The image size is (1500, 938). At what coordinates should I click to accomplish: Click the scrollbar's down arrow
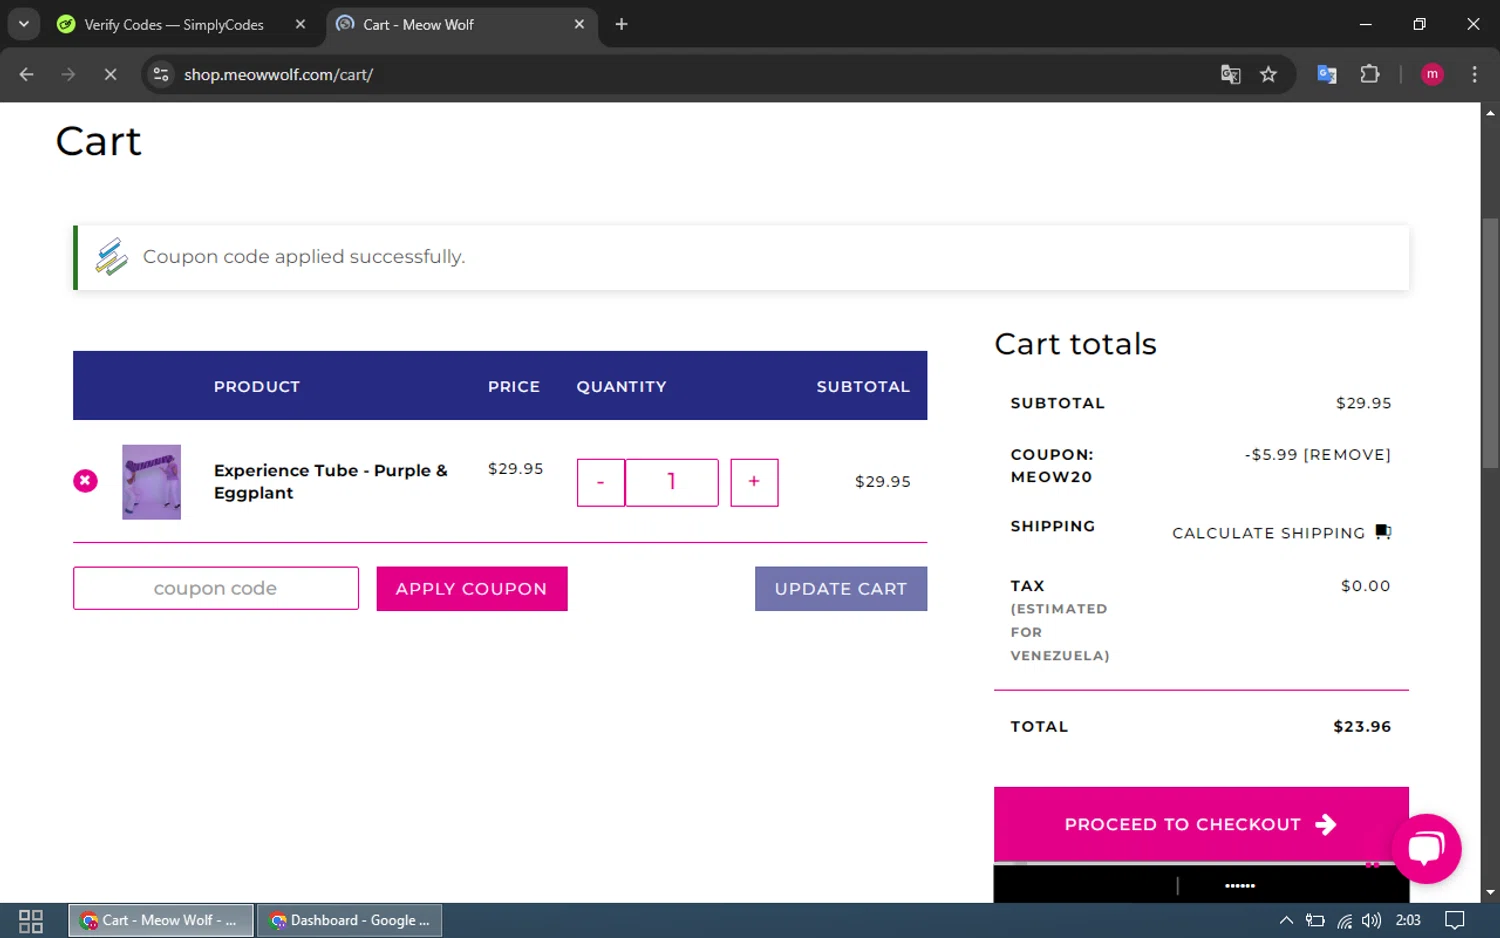(x=1490, y=892)
